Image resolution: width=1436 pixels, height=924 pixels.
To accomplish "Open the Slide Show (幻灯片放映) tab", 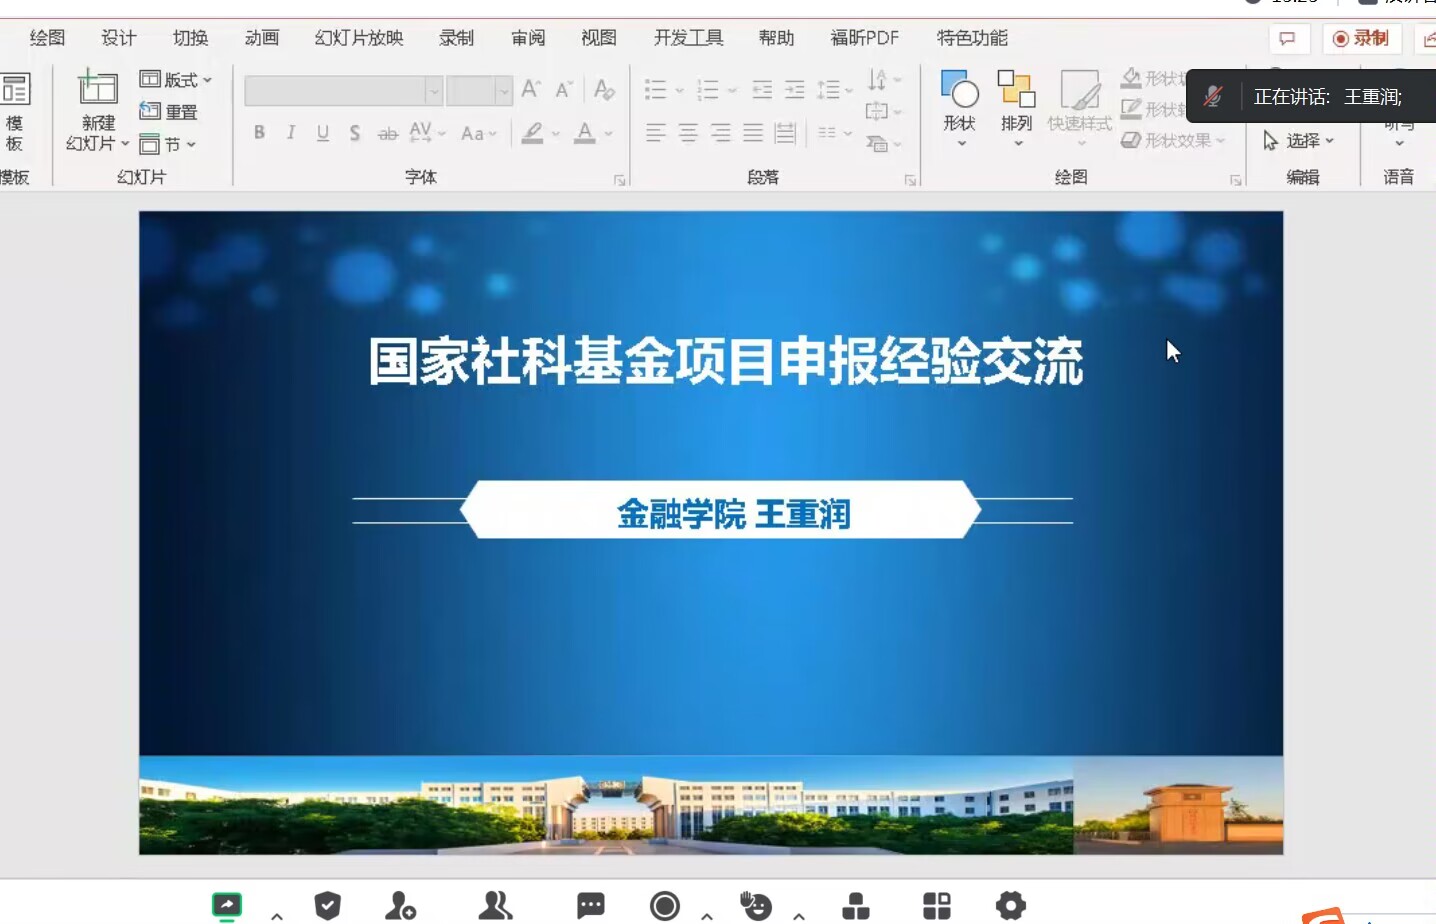I will [x=359, y=38].
